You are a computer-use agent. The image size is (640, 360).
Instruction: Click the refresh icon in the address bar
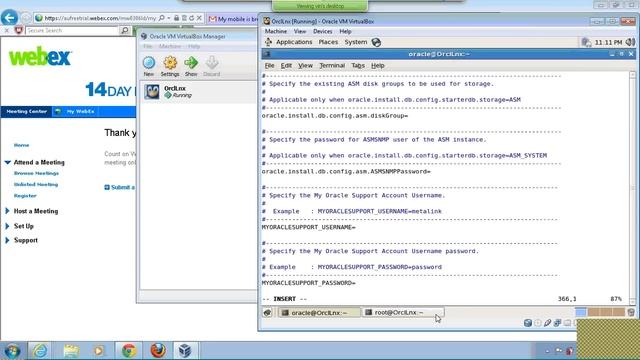[x=191, y=18]
